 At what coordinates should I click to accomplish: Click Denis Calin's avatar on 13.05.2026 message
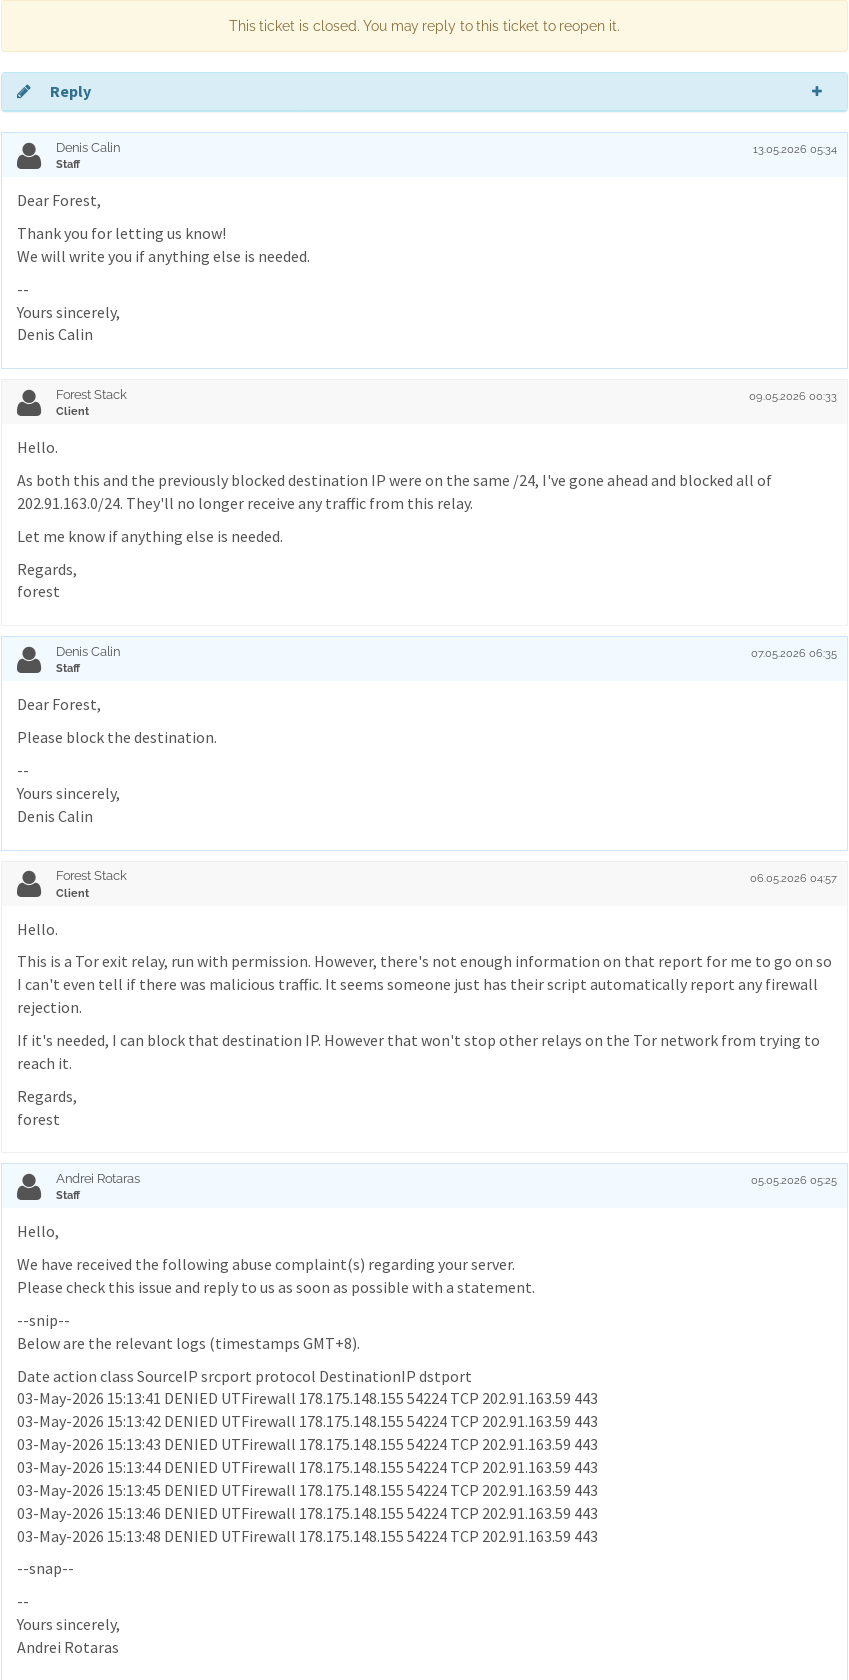pos(29,155)
